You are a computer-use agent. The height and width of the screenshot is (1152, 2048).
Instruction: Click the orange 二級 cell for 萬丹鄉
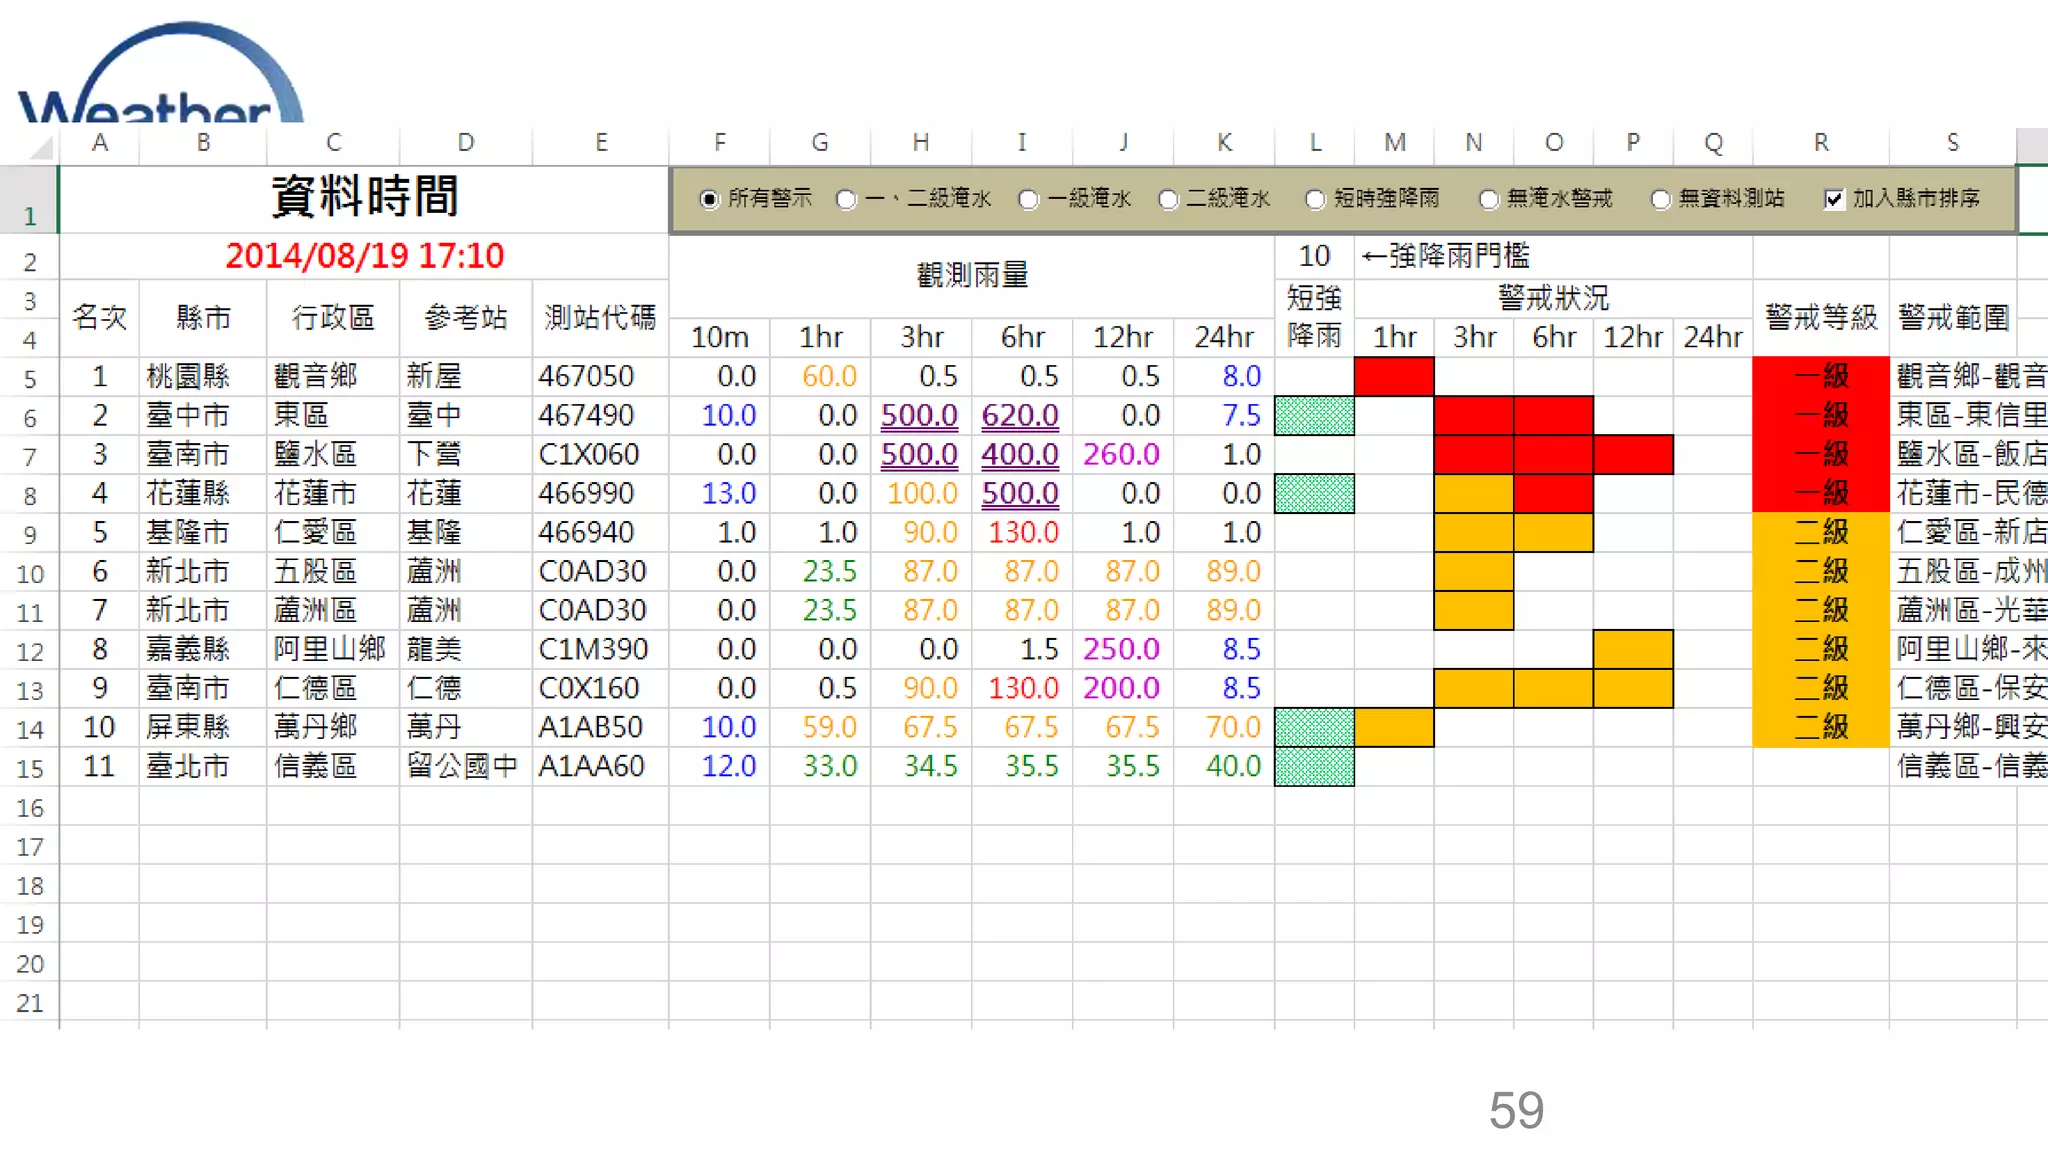1820,727
